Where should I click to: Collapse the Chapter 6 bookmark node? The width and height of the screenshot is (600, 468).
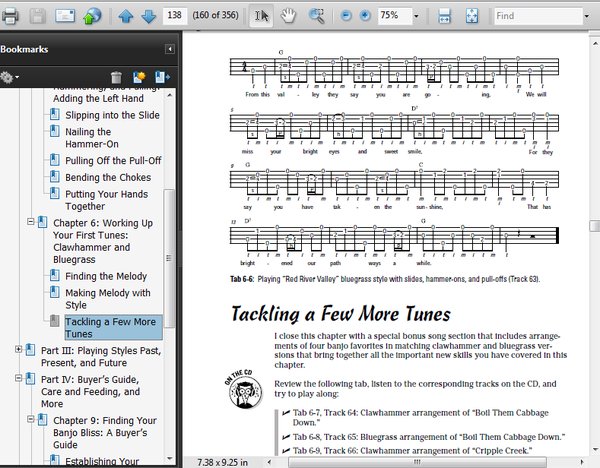click(x=31, y=222)
